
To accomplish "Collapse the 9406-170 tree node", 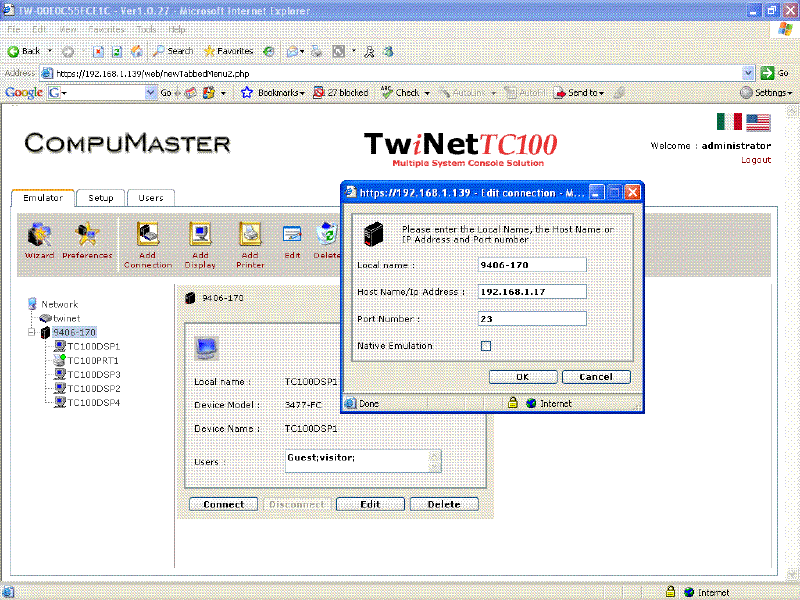I will click(x=32, y=332).
